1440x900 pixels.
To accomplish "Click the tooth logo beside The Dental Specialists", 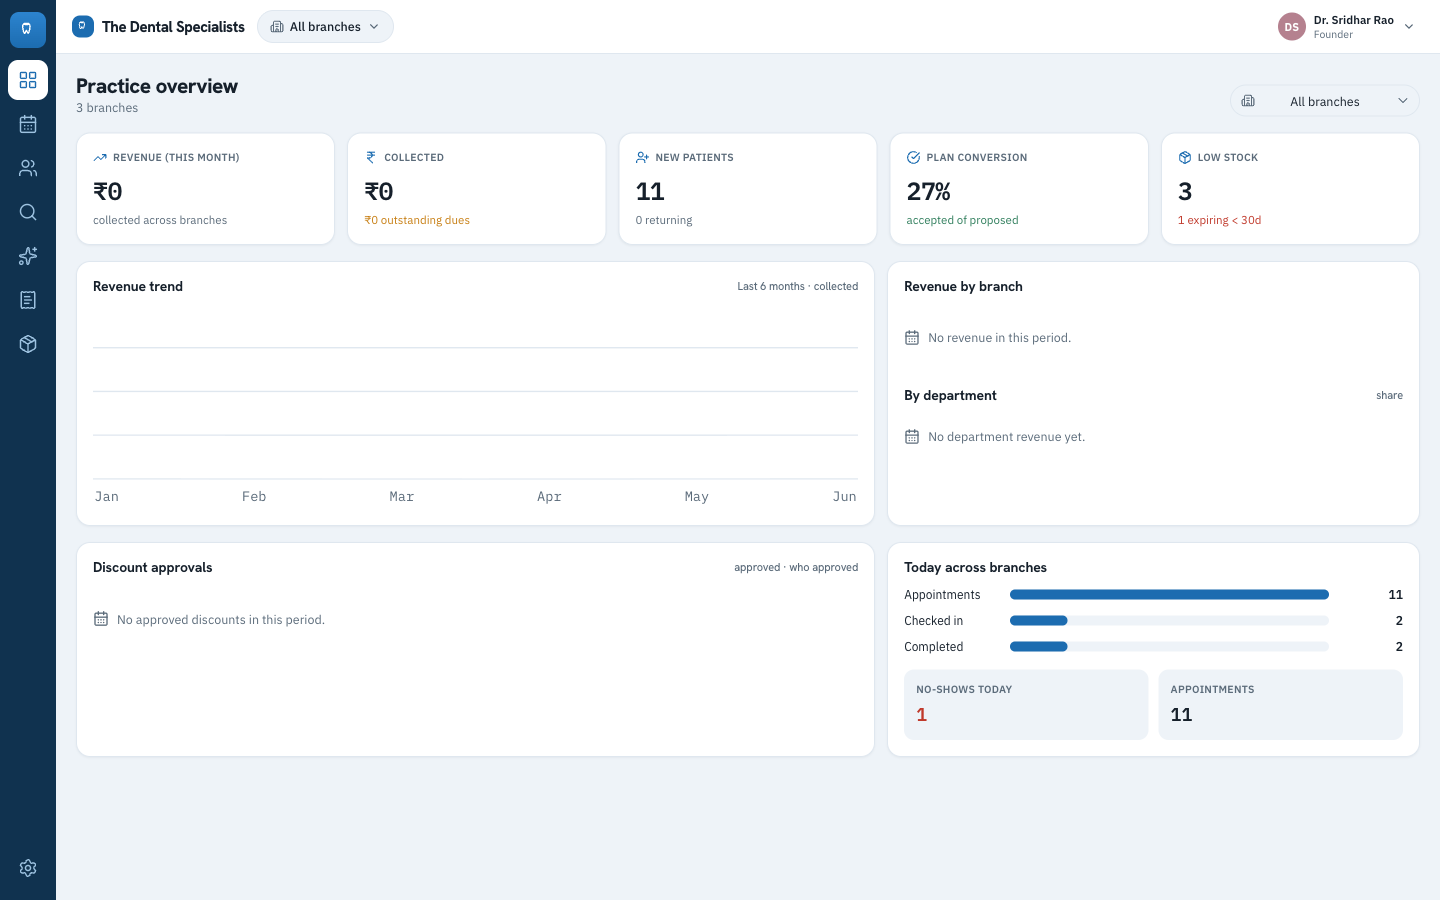I will pyautogui.click(x=83, y=26).
